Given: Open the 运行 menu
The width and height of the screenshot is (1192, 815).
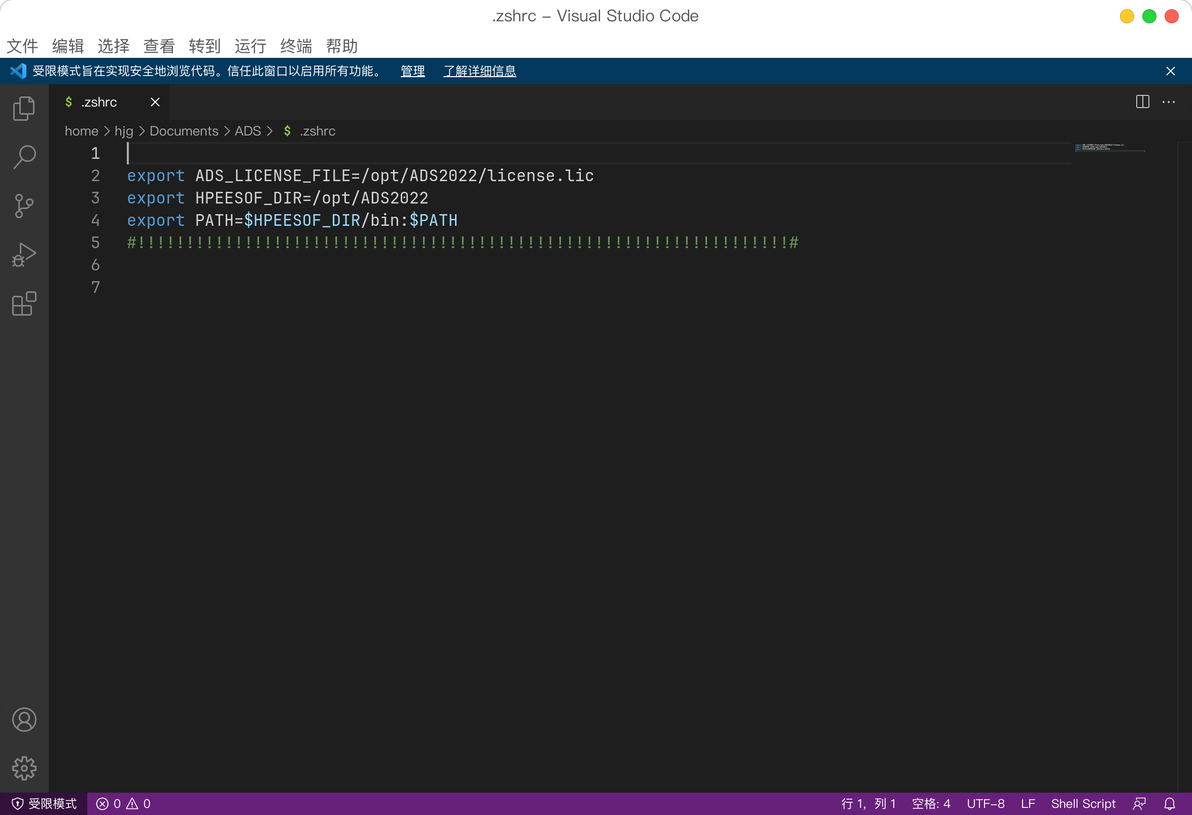Looking at the screenshot, I should tap(250, 46).
